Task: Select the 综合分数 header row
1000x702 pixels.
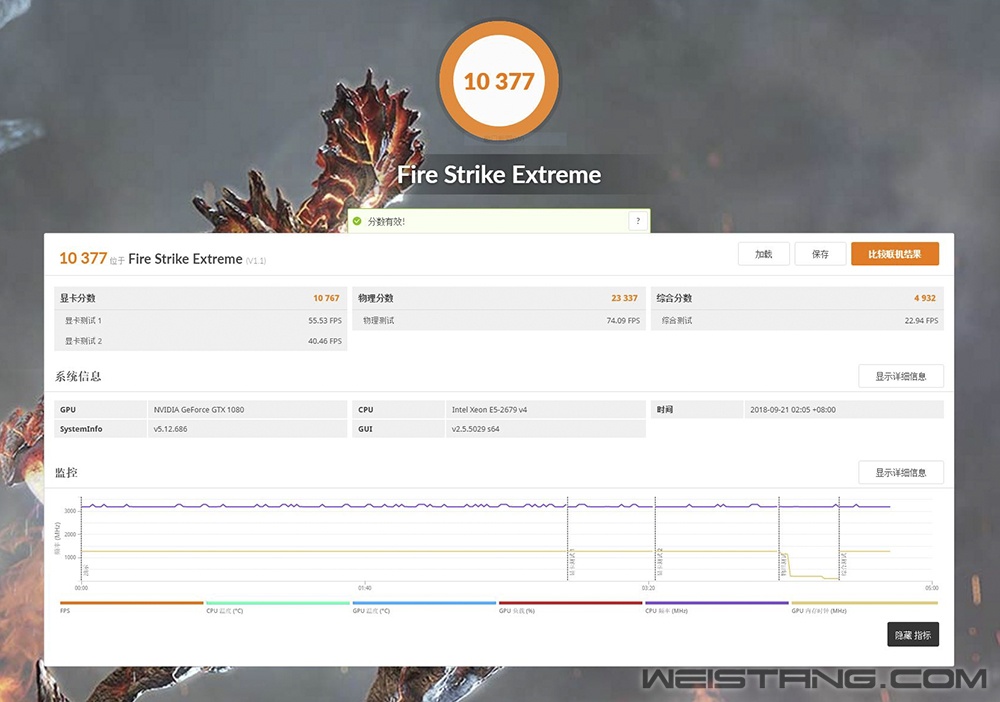Action: (x=797, y=298)
